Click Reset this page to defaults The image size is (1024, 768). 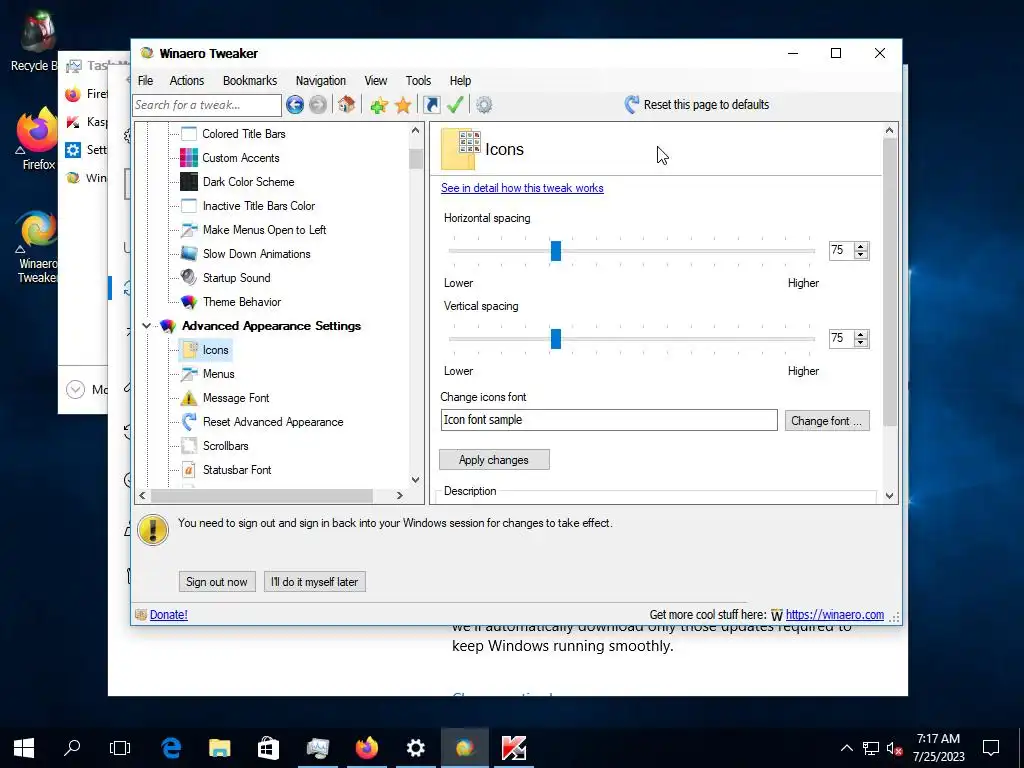[x=697, y=104]
